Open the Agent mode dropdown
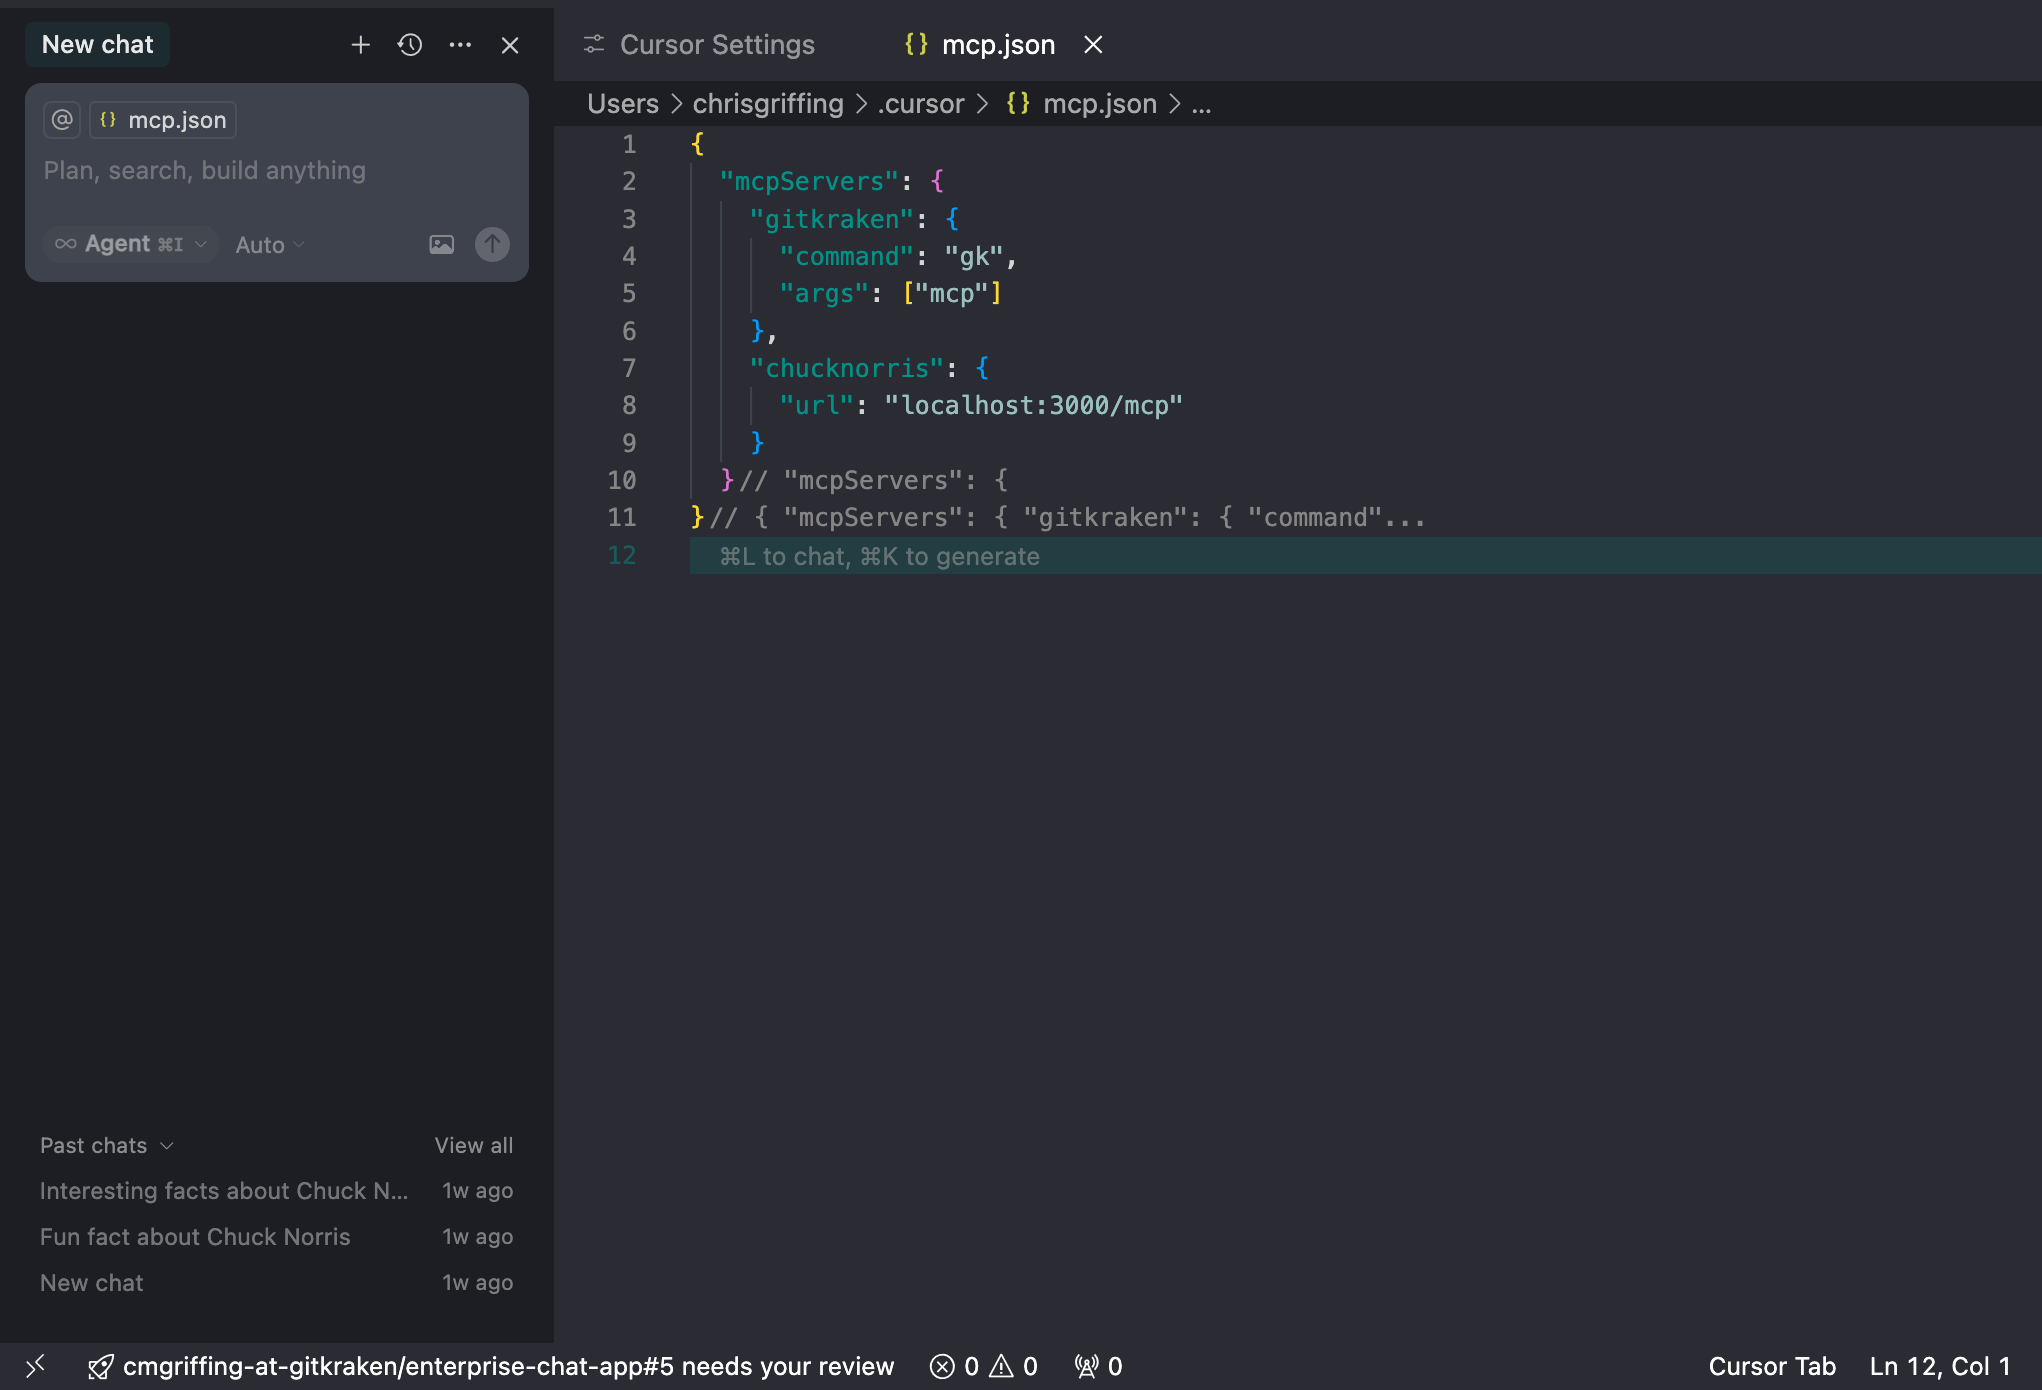 click(129, 244)
